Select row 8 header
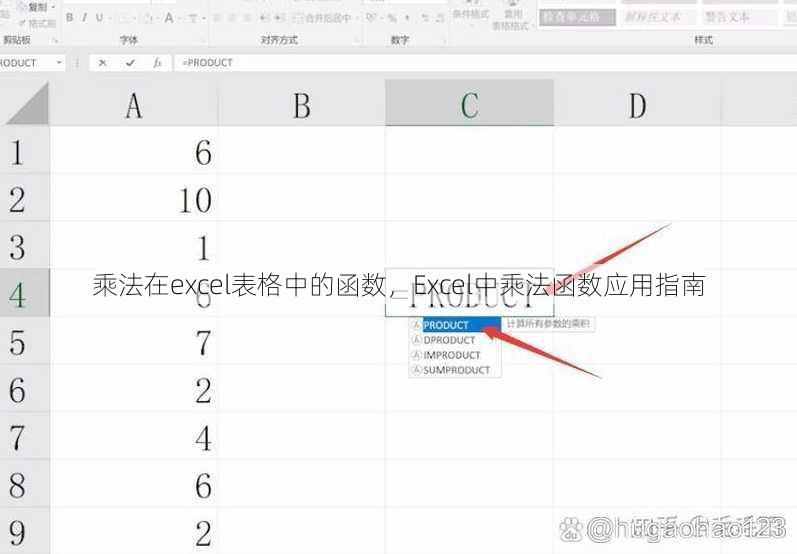The height and width of the screenshot is (554, 797). click(x=24, y=484)
